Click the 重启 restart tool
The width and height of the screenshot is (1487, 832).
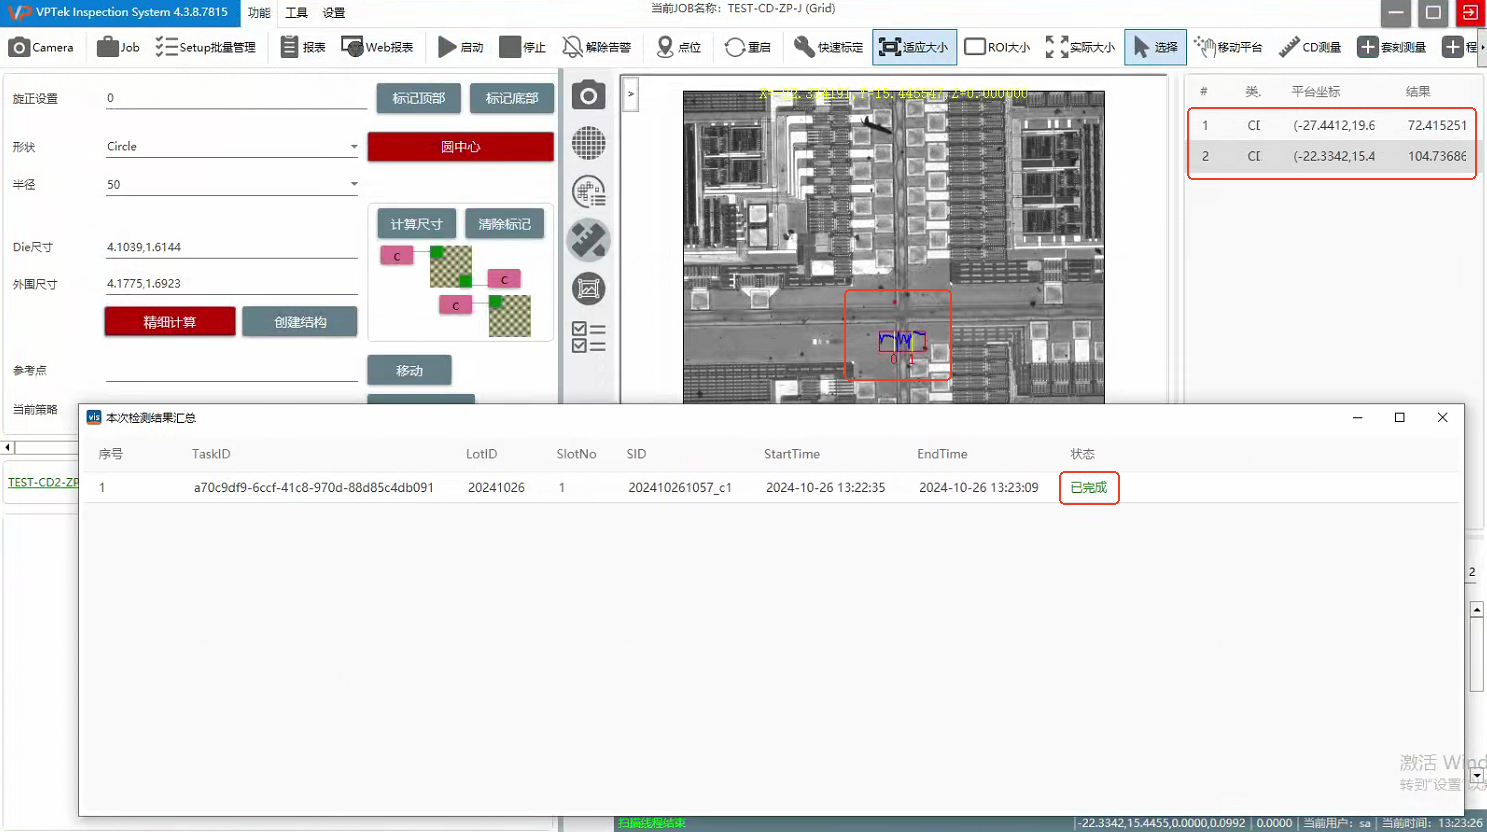click(x=748, y=47)
